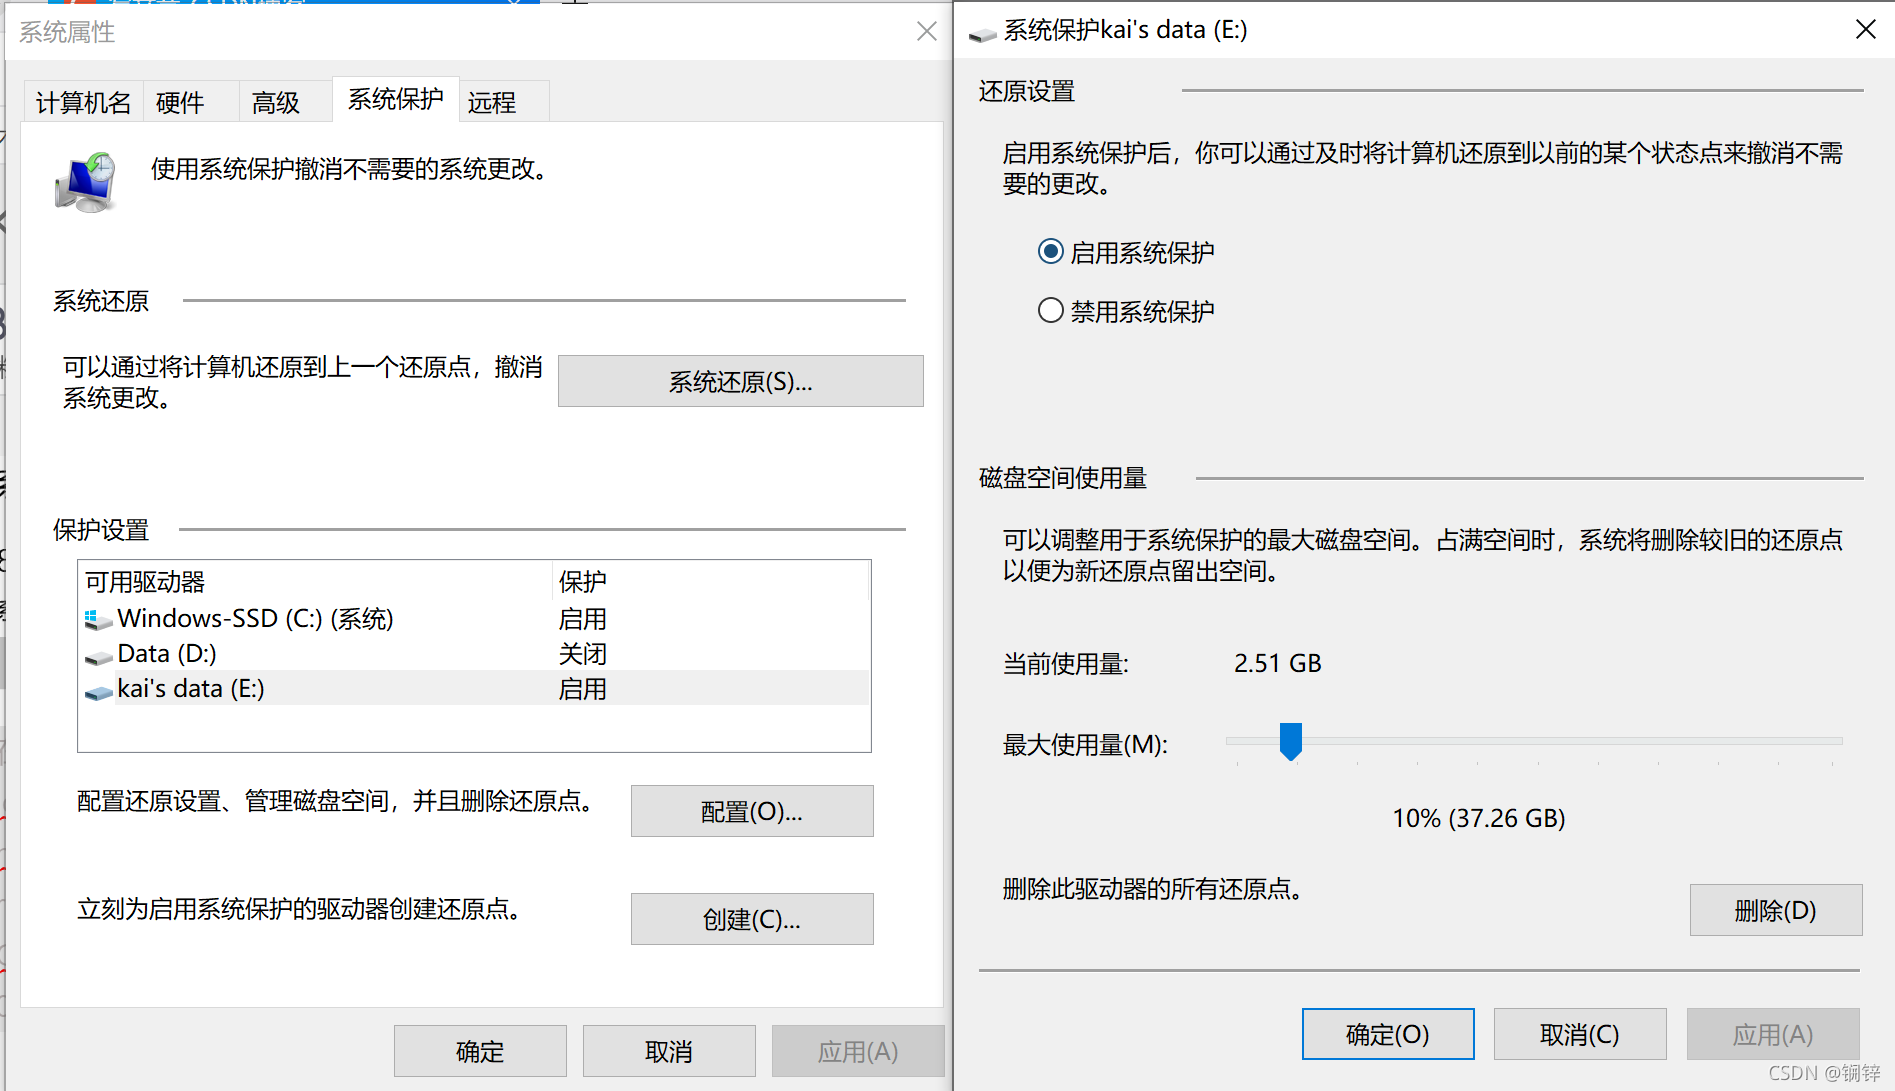Click the 启用 status of Windows-SSD (C:)
1895x1091 pixels.
coord(583,619)
